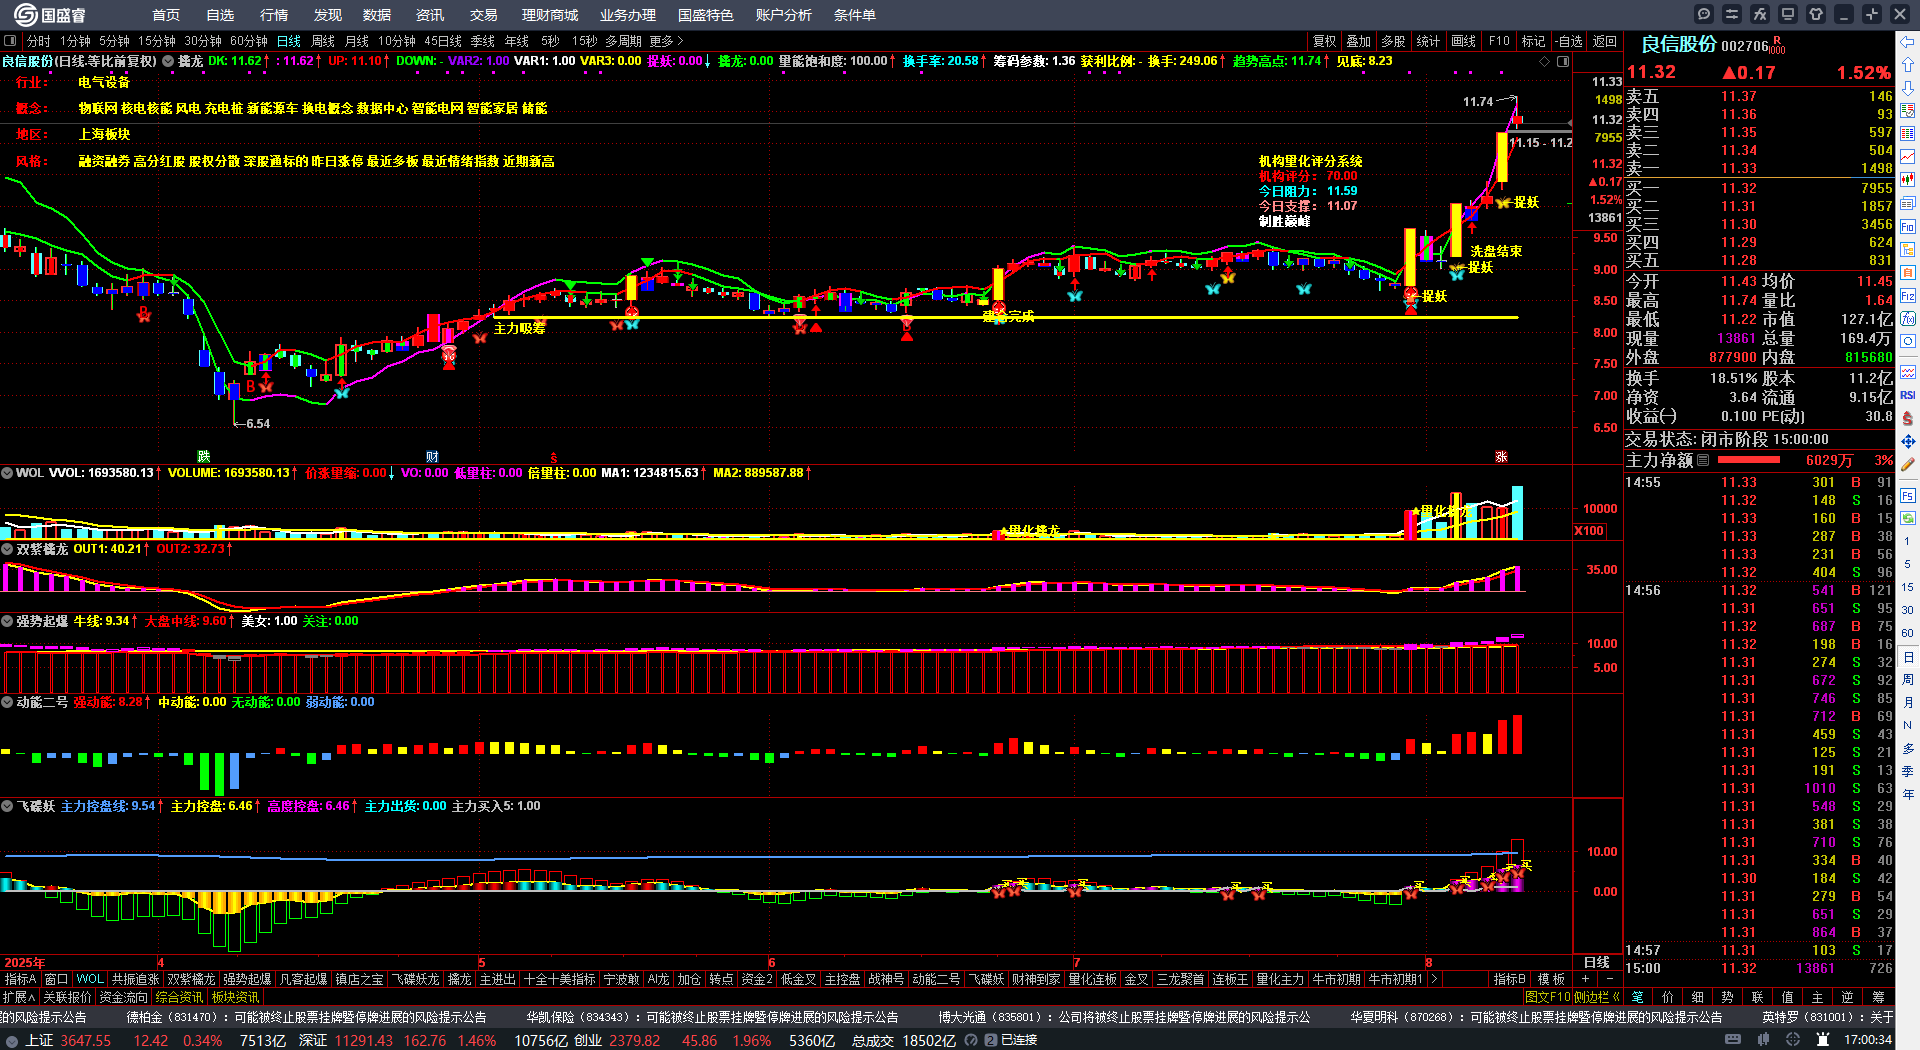This screenshot has width=1920, height=1050.
Task: Click the 模板 template button
Action: (x=1551, y=979)
